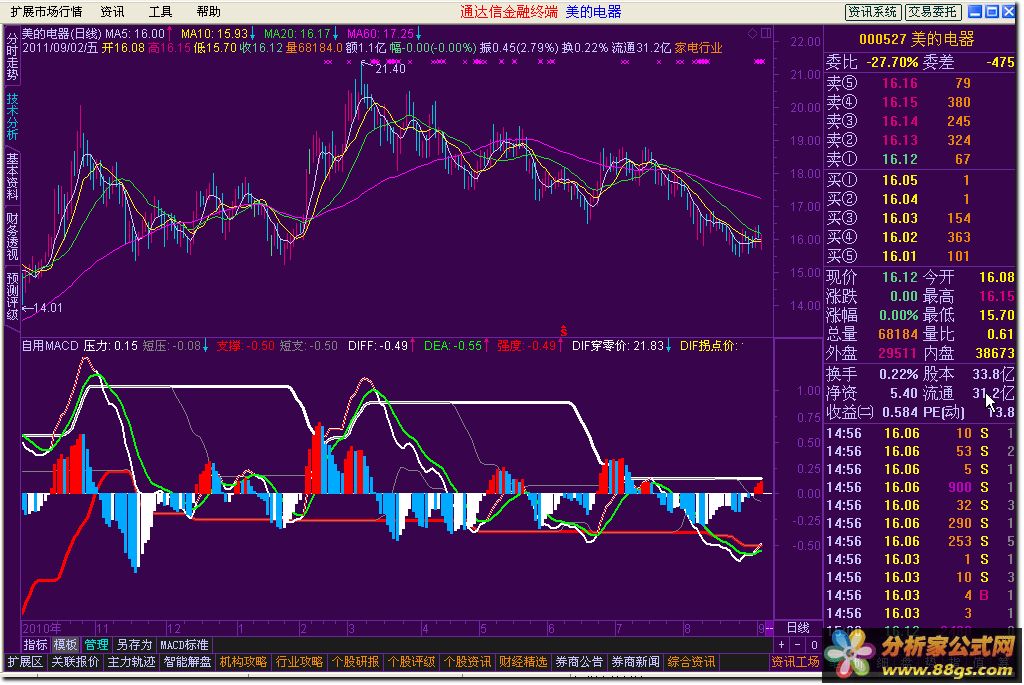The height and width of the screenshot is (685, 1024).
Task: Open the 综合资讯 bottom tab
Action: tap(691, 662)
